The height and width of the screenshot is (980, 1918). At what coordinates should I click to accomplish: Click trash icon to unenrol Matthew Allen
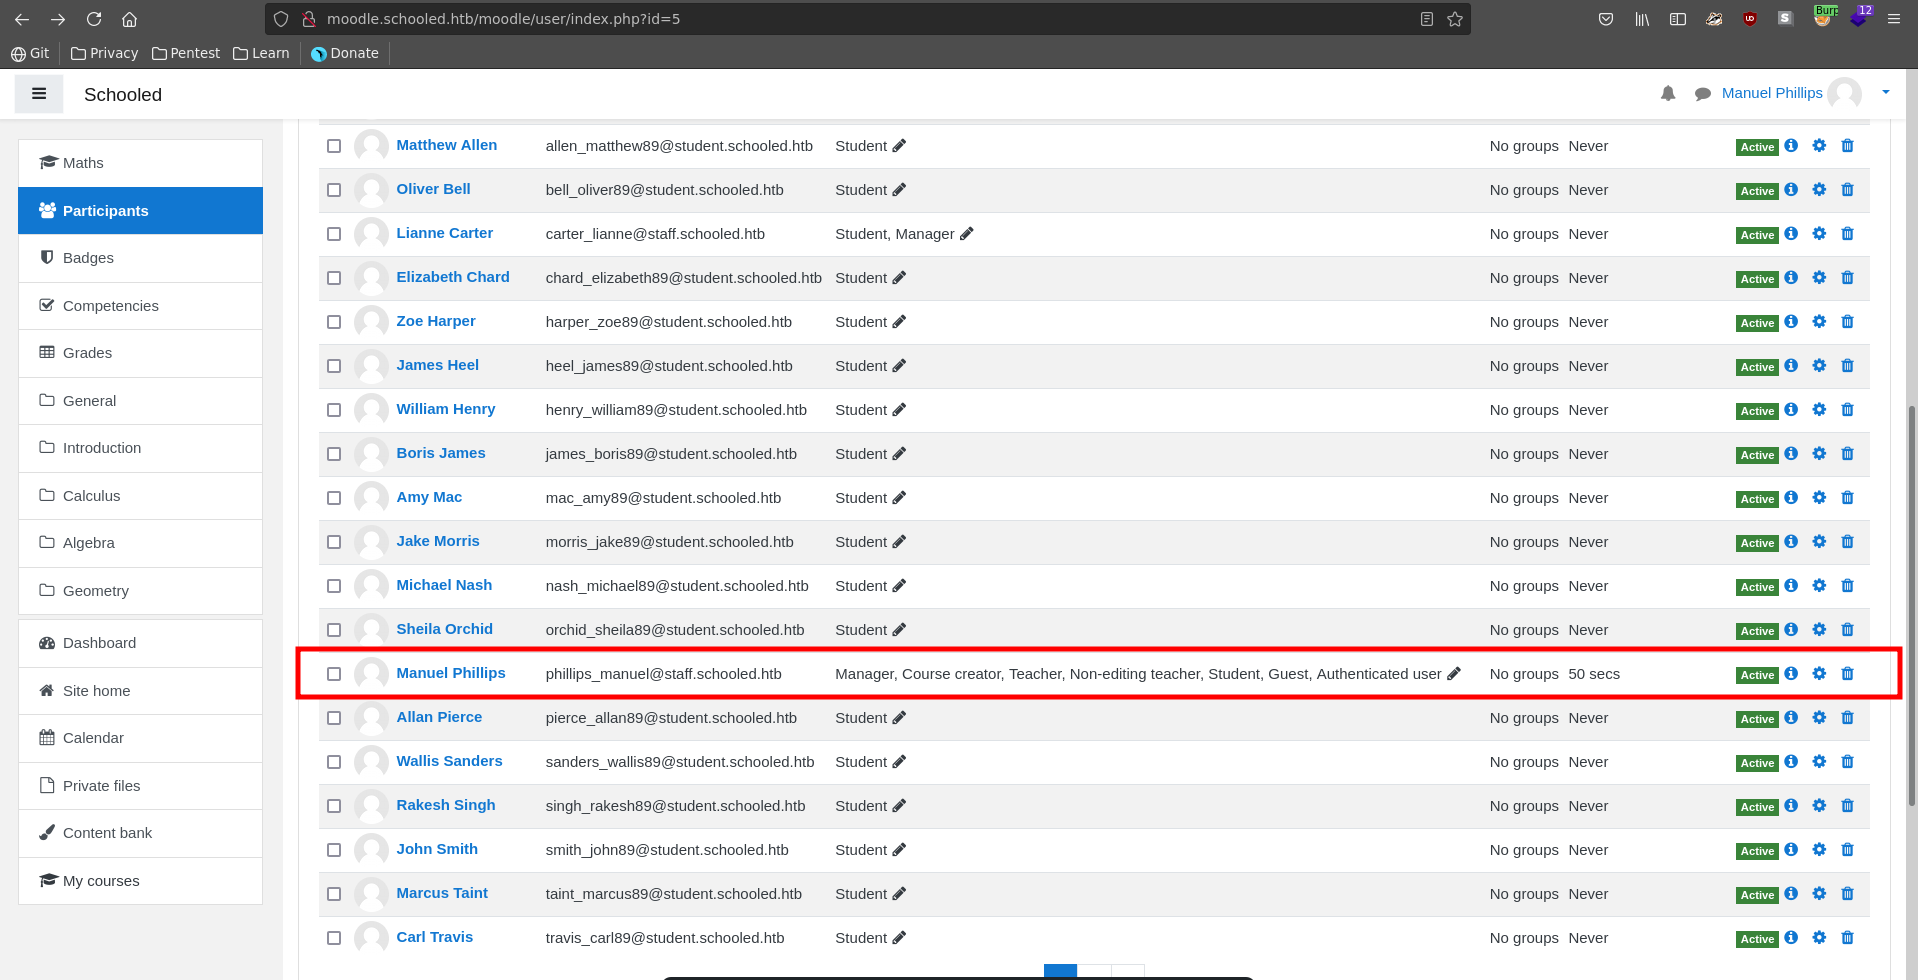1847,146
